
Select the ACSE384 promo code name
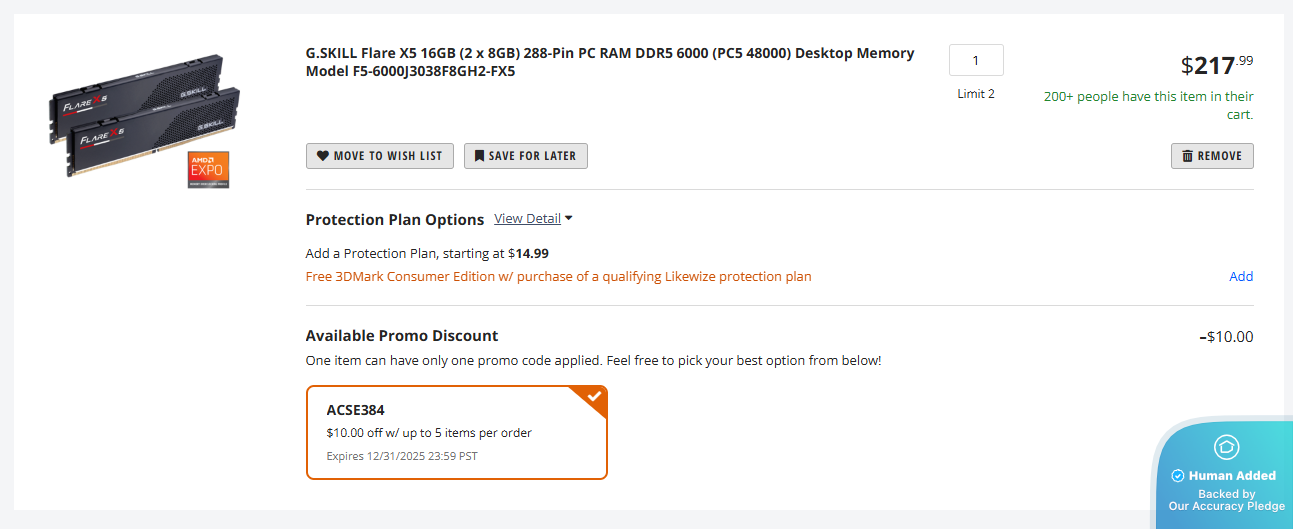[x=355, y=410]
